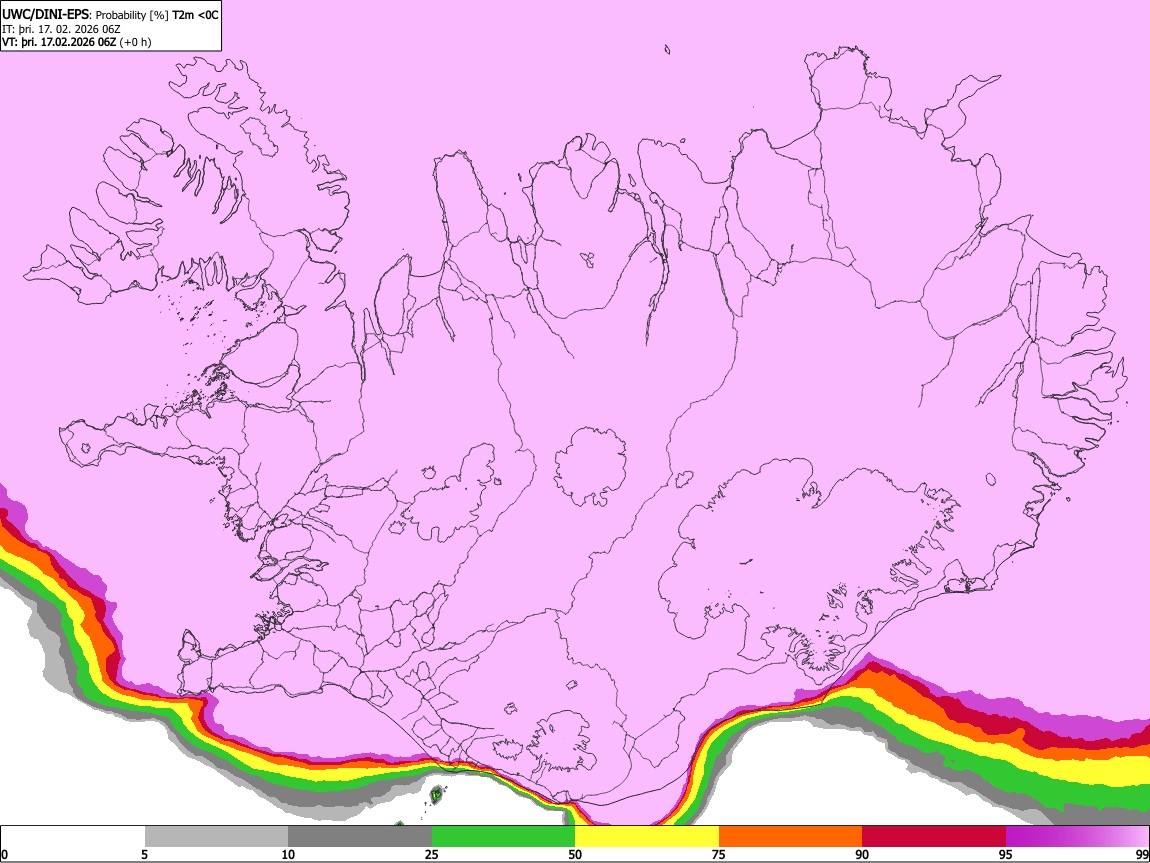The image size is (1150, 863).
Task: Click the orange 75-90% legend segment
Action: coord(790,837)
